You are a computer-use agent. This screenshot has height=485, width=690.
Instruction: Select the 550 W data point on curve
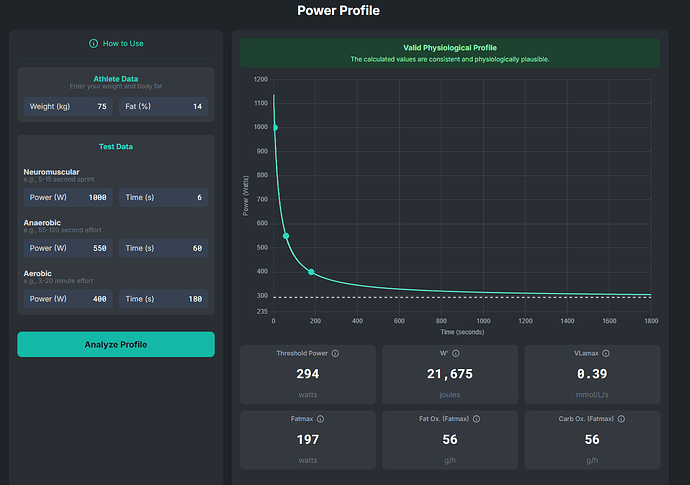(286, 236)
